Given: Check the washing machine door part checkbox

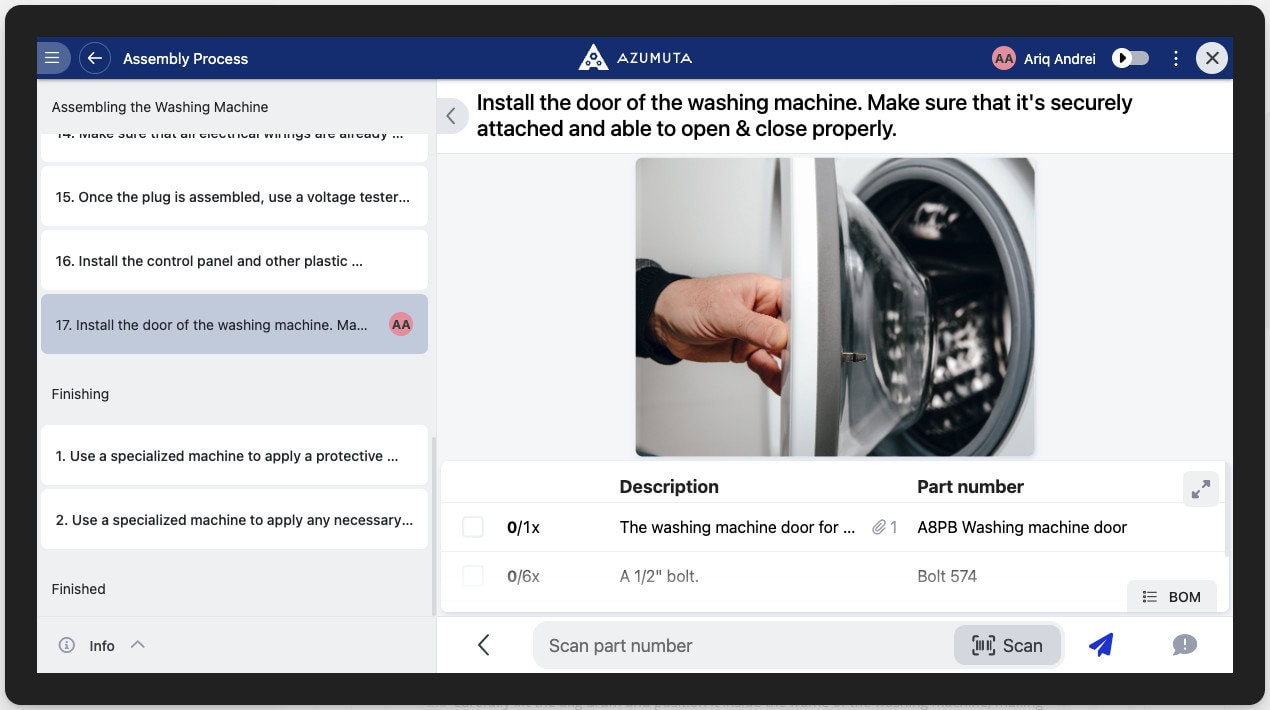Looking at the screenshot, I should pyautogui.click(x=473, y=527).
